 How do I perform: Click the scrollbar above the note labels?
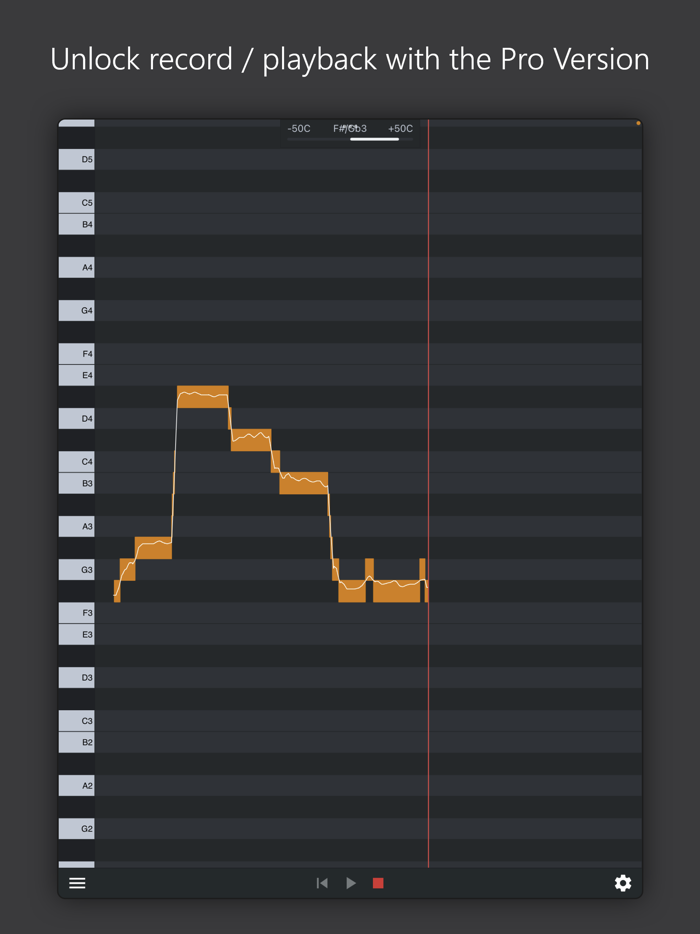click(x=78, y=122)
